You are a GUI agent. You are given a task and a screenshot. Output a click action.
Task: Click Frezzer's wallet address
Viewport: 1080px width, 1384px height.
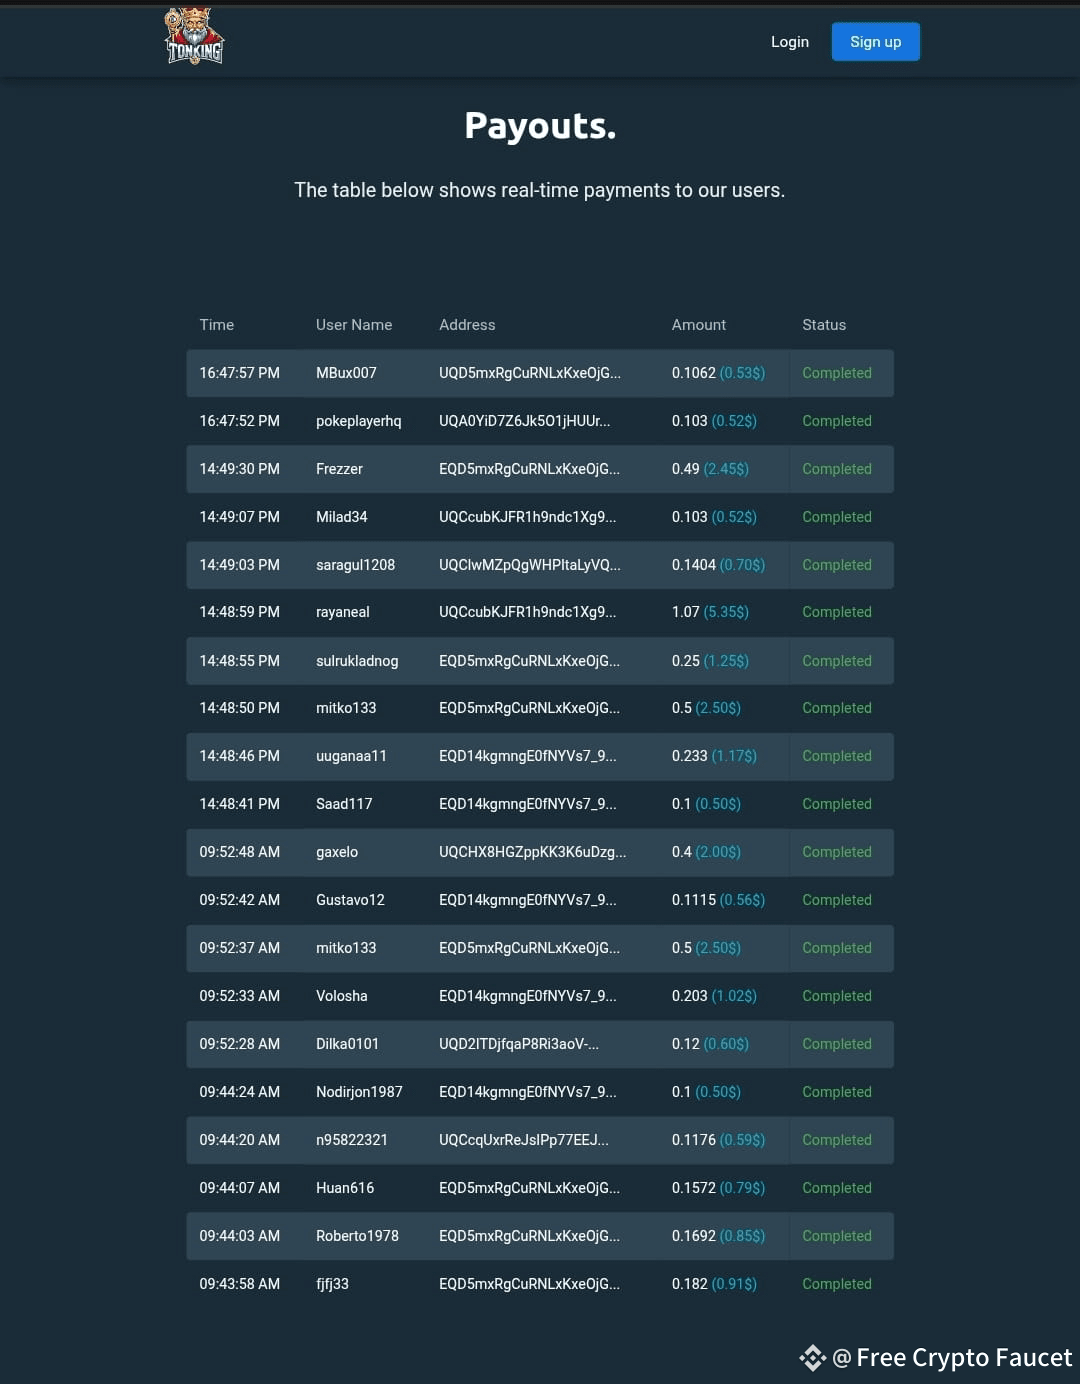point(529,469)
